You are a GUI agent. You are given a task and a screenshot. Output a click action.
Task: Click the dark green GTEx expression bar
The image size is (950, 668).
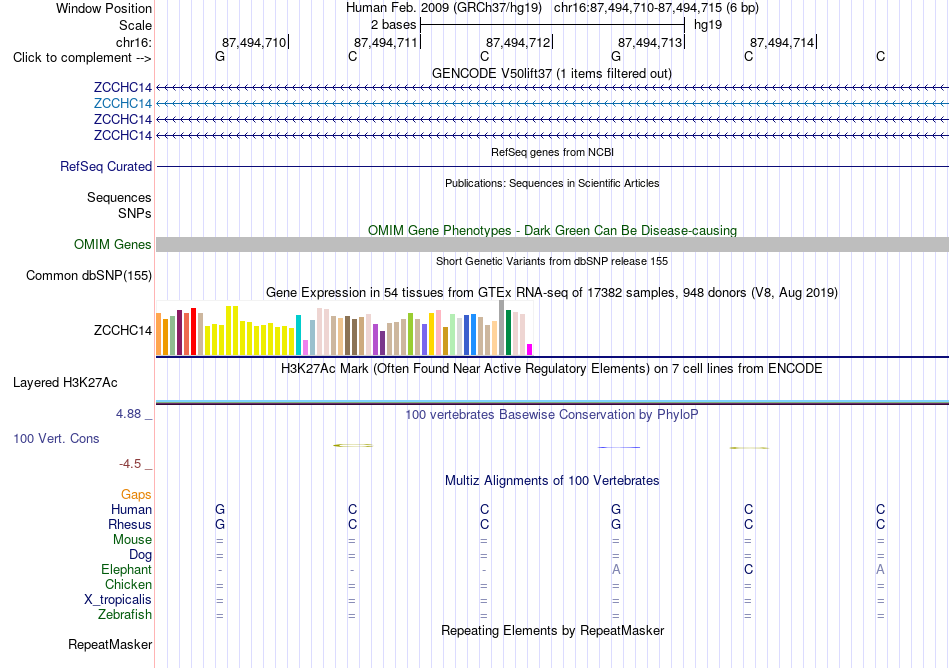(508, 332)
